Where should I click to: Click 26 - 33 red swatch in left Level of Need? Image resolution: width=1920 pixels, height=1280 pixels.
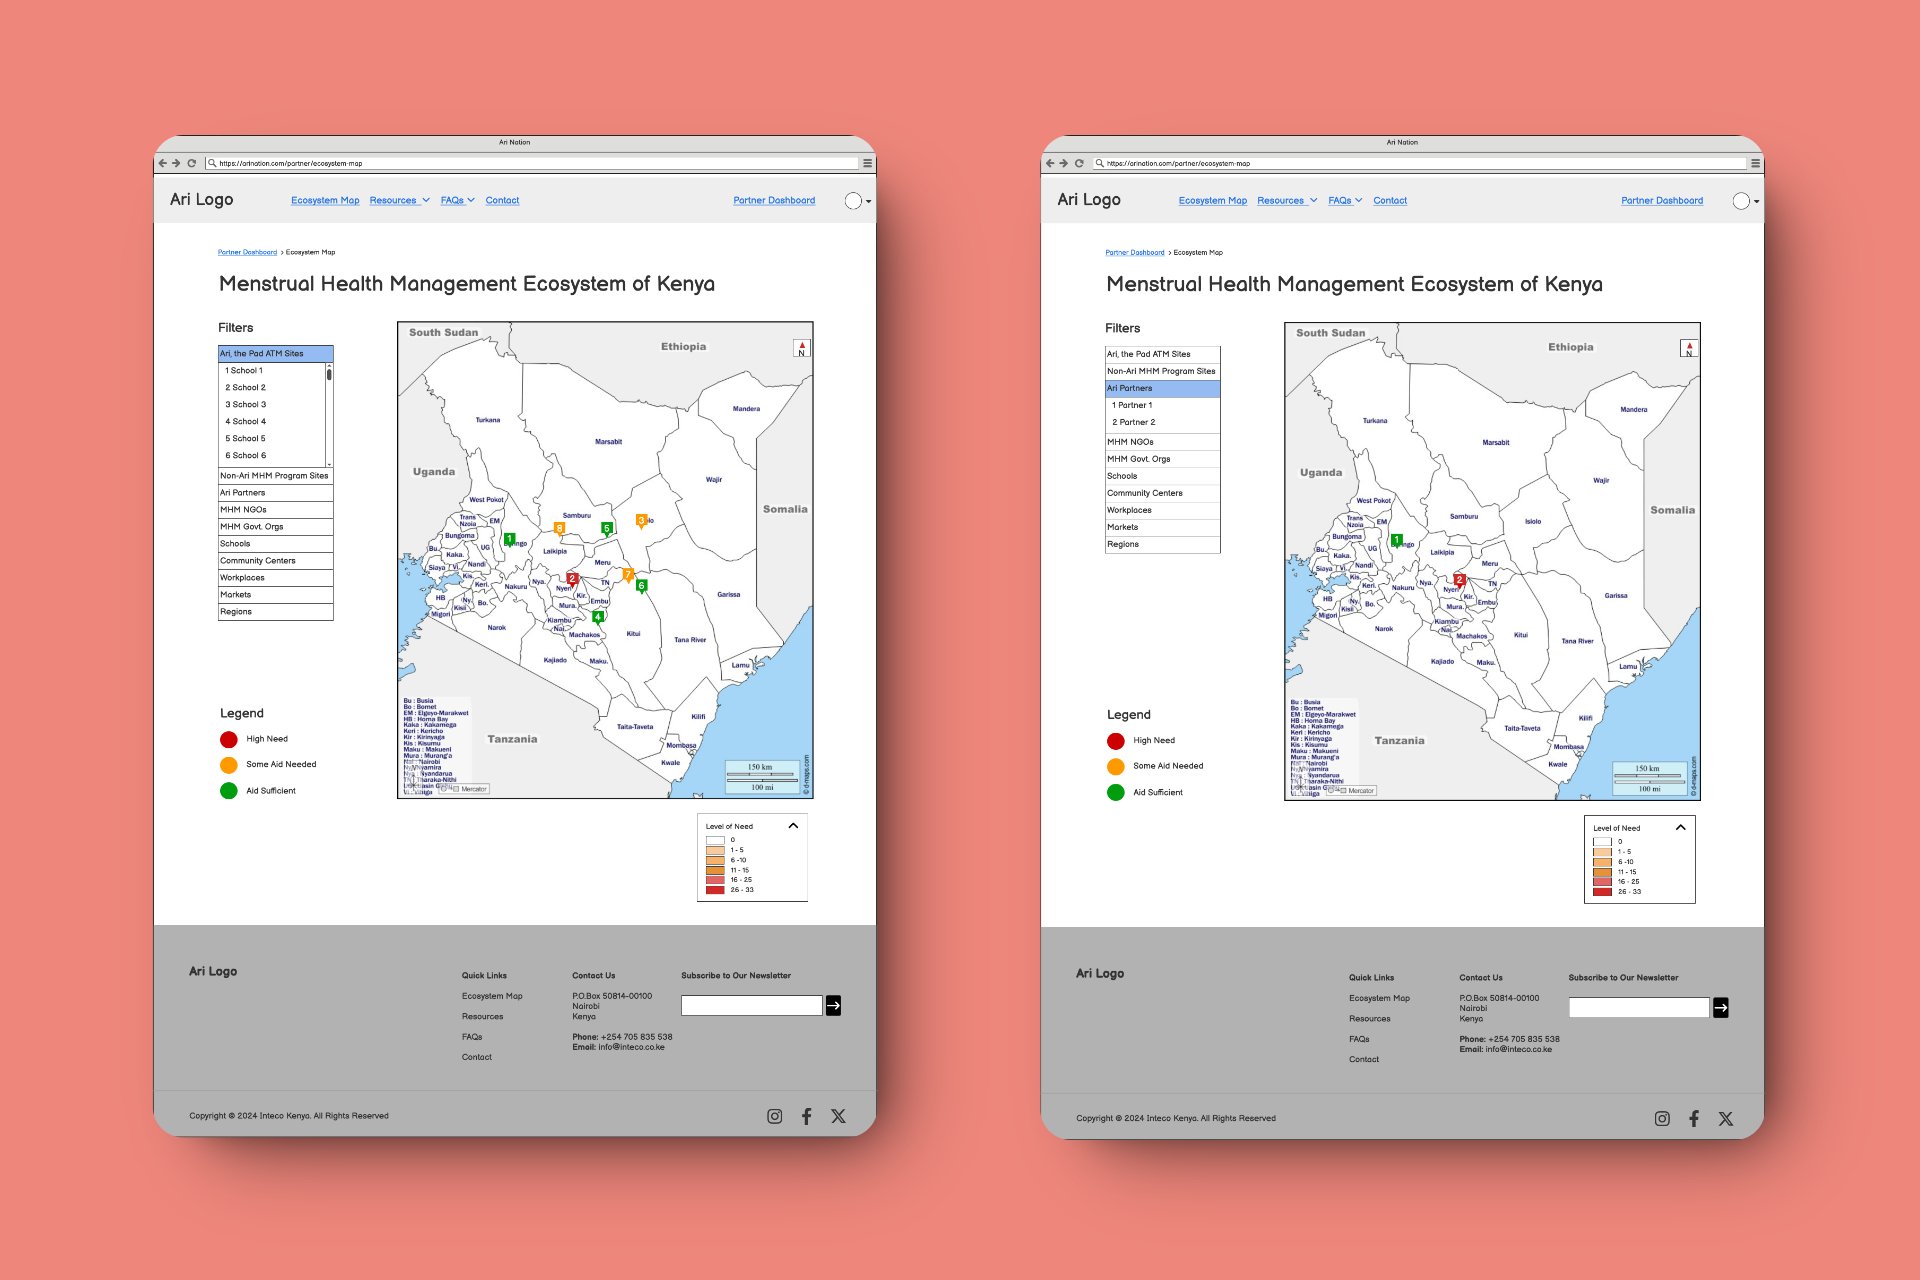pyautogui.click(x=715, y=890)
